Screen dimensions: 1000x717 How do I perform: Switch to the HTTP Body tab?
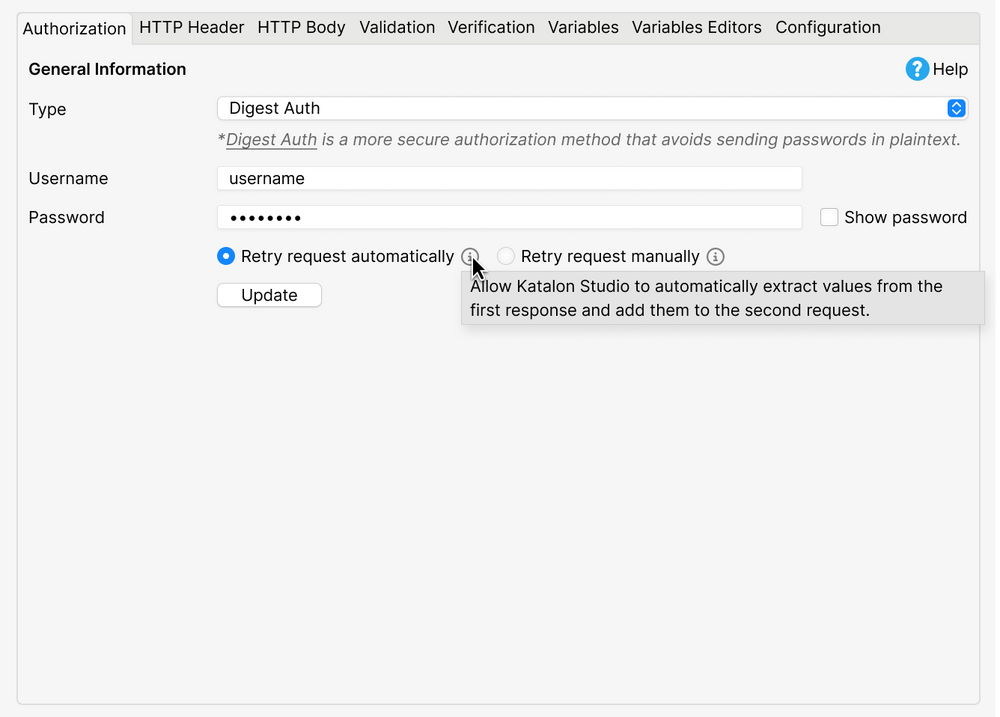[301, 27]
